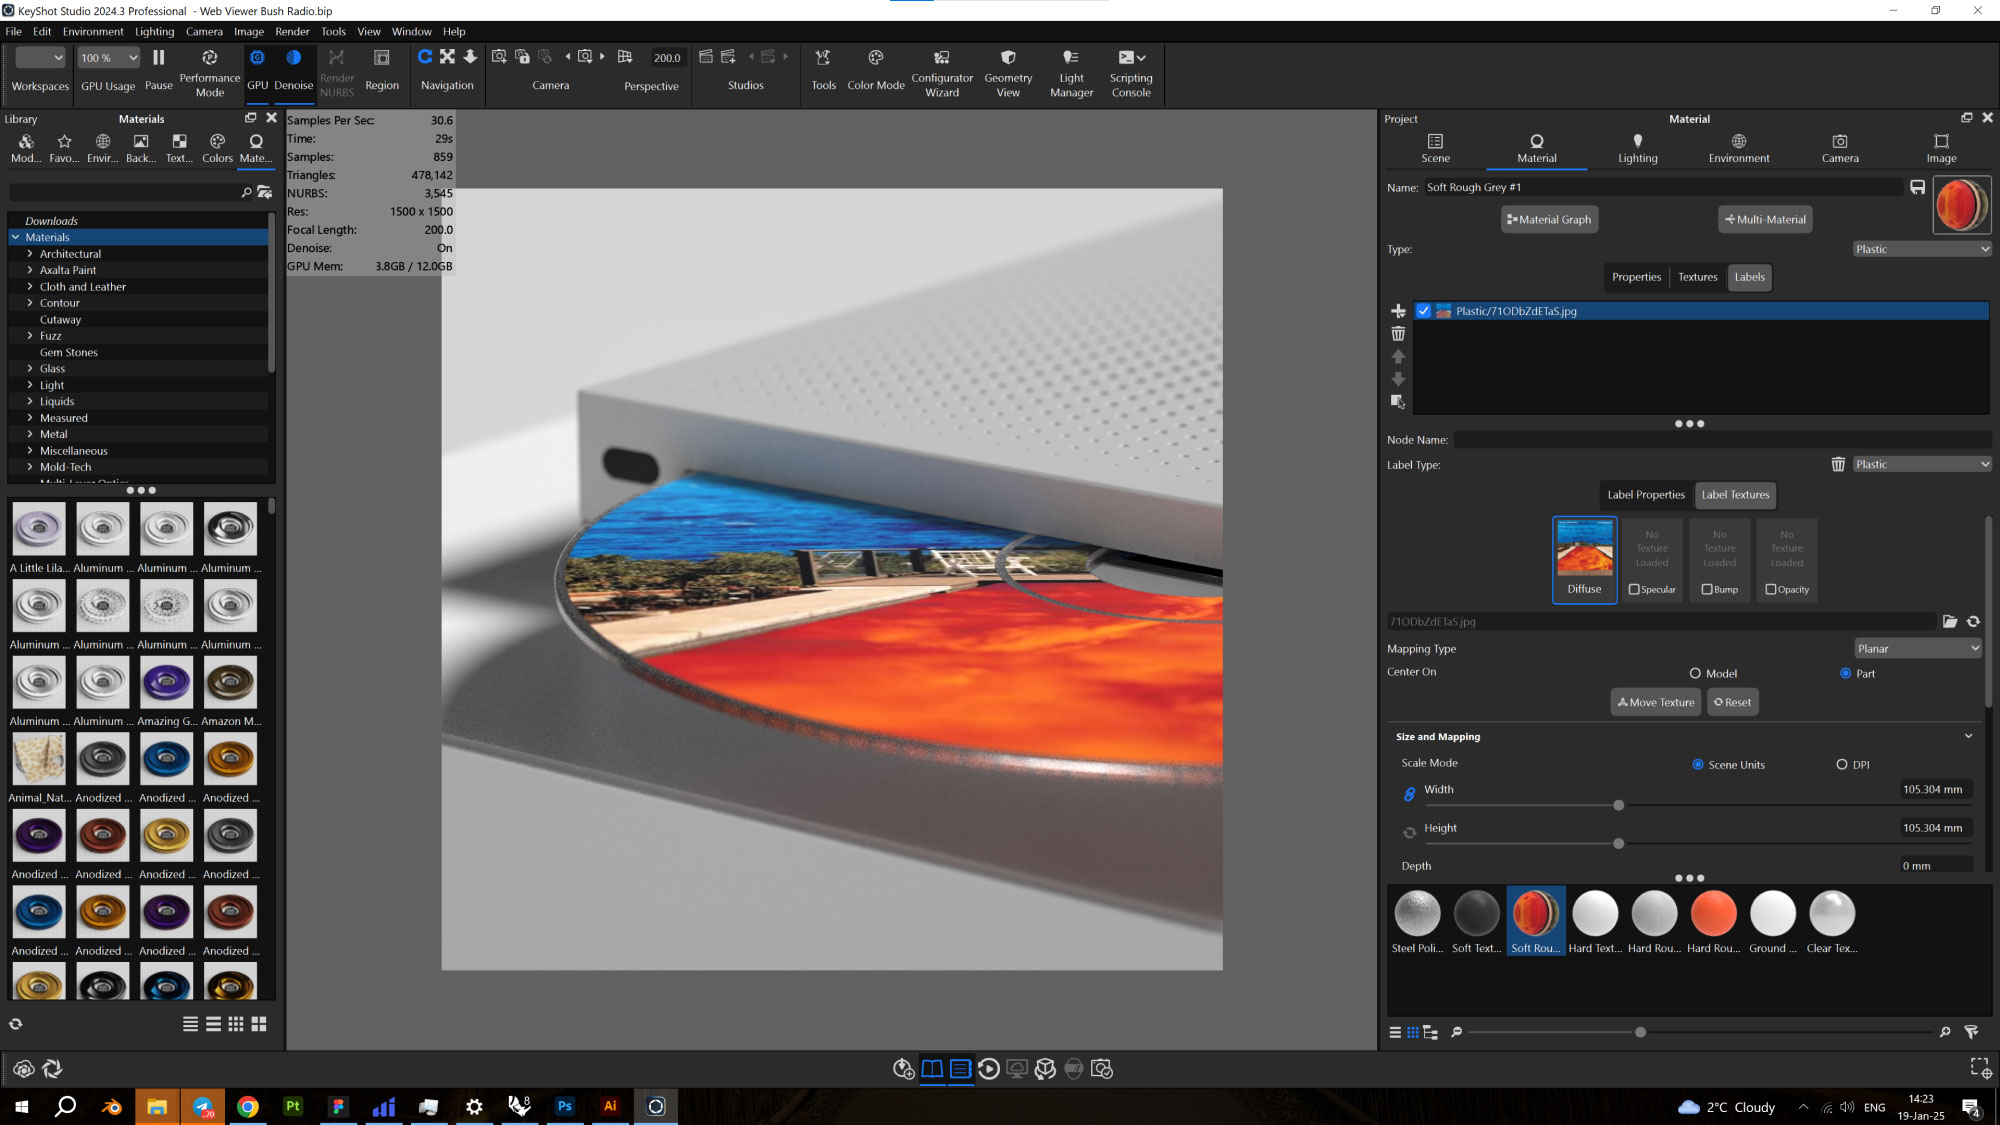Expand the Cloth and Leather folder

coord(30,287)
